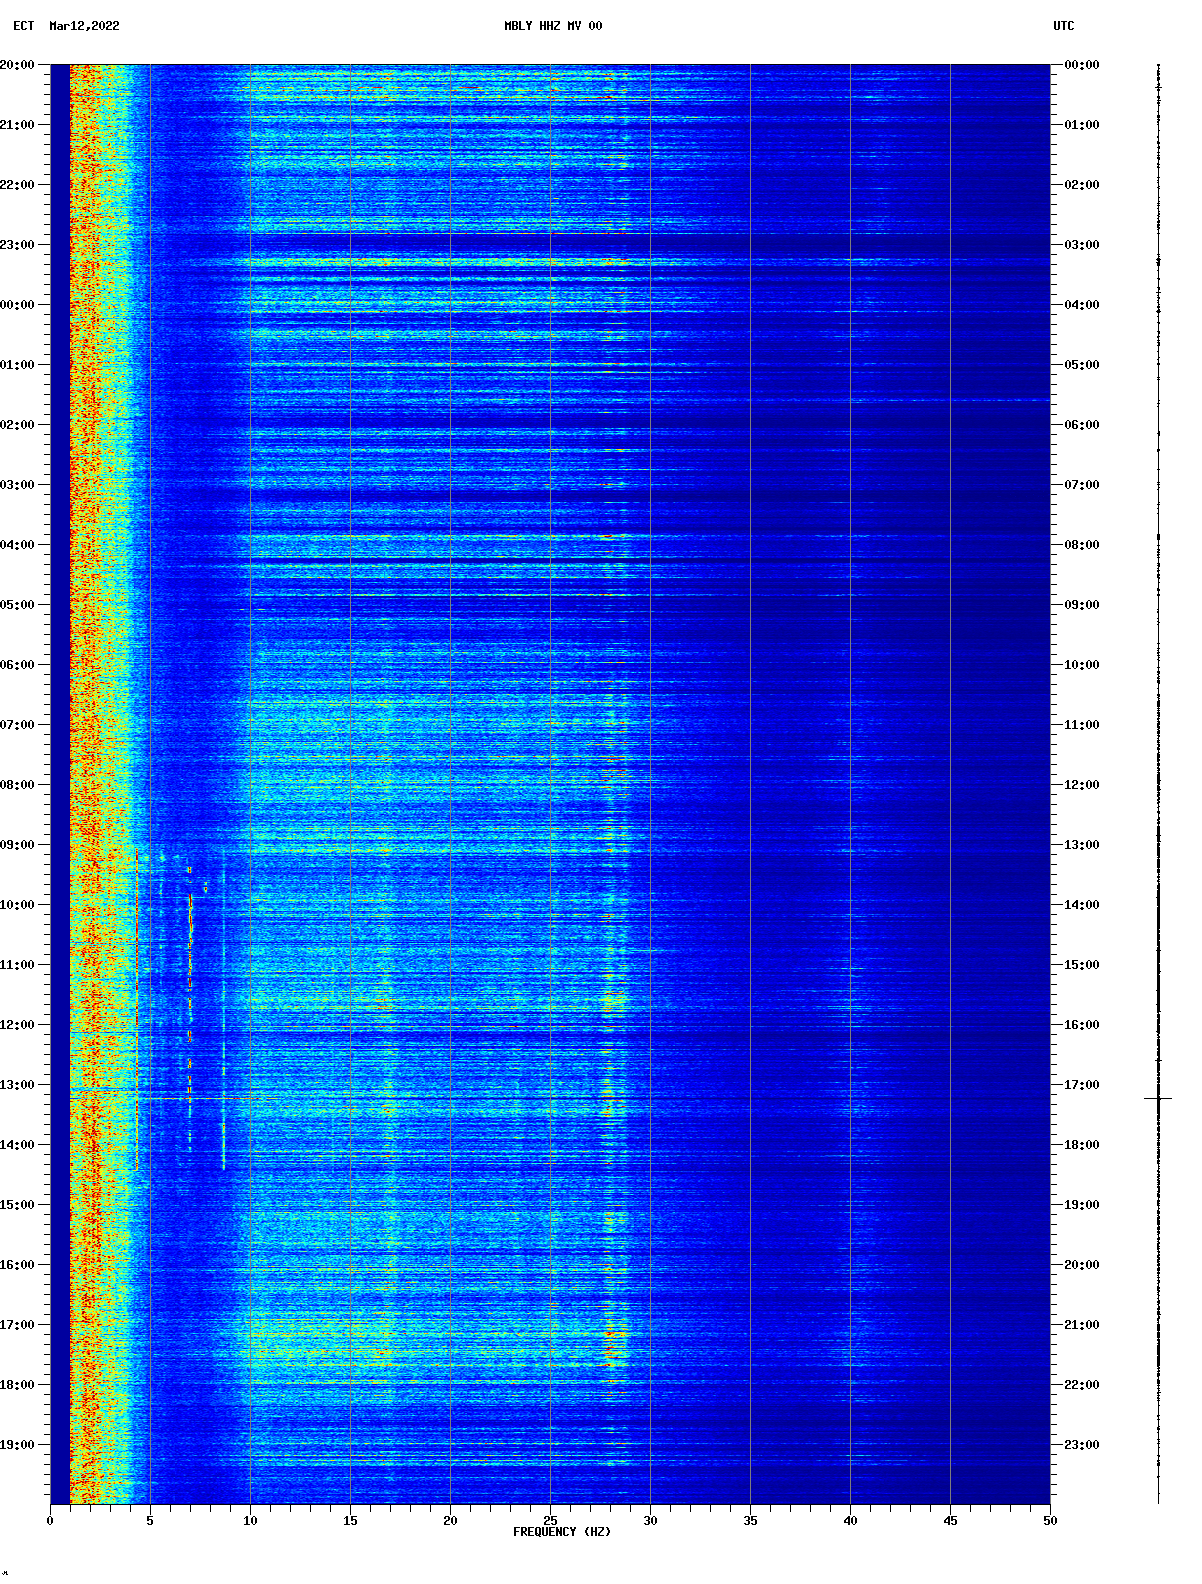Click the 06:00 label on the UTC axis

pos(1082,425)
